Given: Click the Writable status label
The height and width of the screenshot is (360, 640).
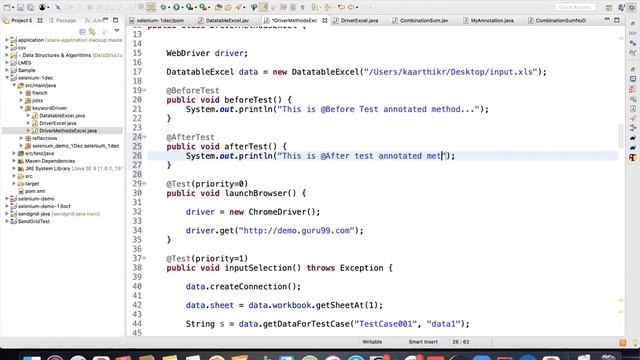Looking at the screenshot, I should click(x=372, y=342).
